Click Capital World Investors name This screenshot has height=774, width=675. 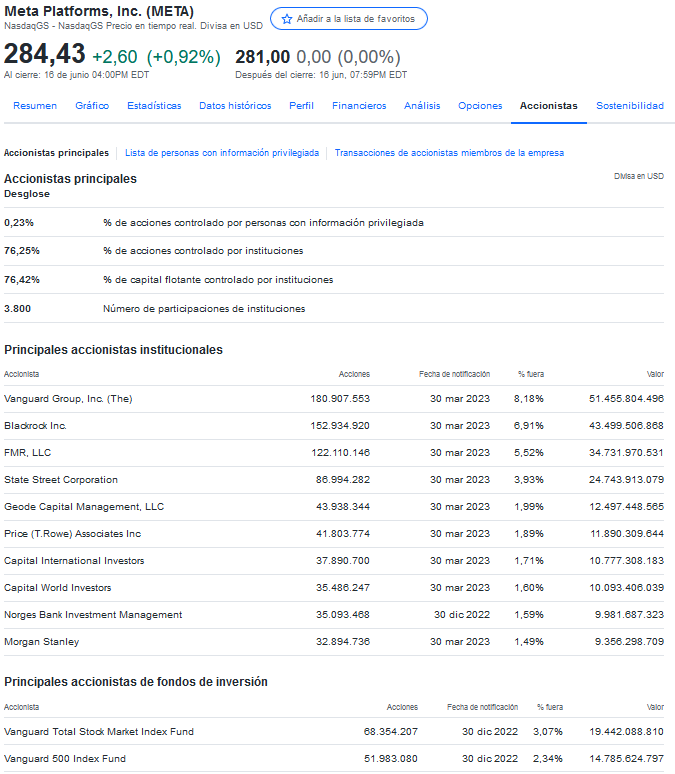(x=58, y=588)
